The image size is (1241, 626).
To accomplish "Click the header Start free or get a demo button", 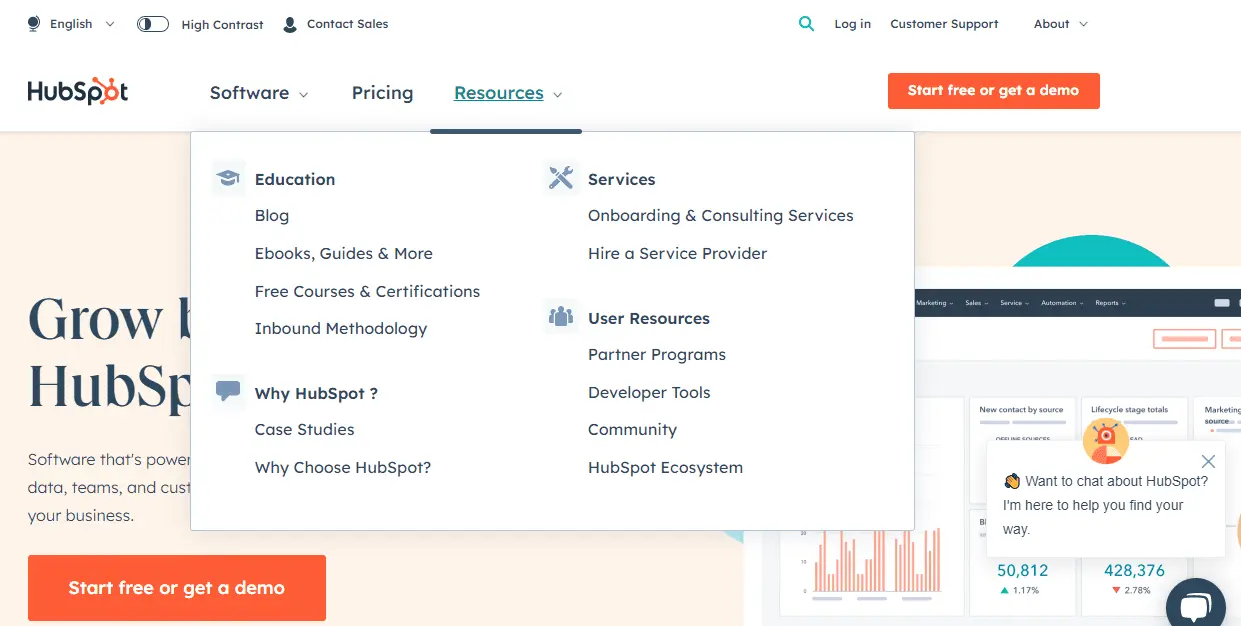I will [994, 91].
